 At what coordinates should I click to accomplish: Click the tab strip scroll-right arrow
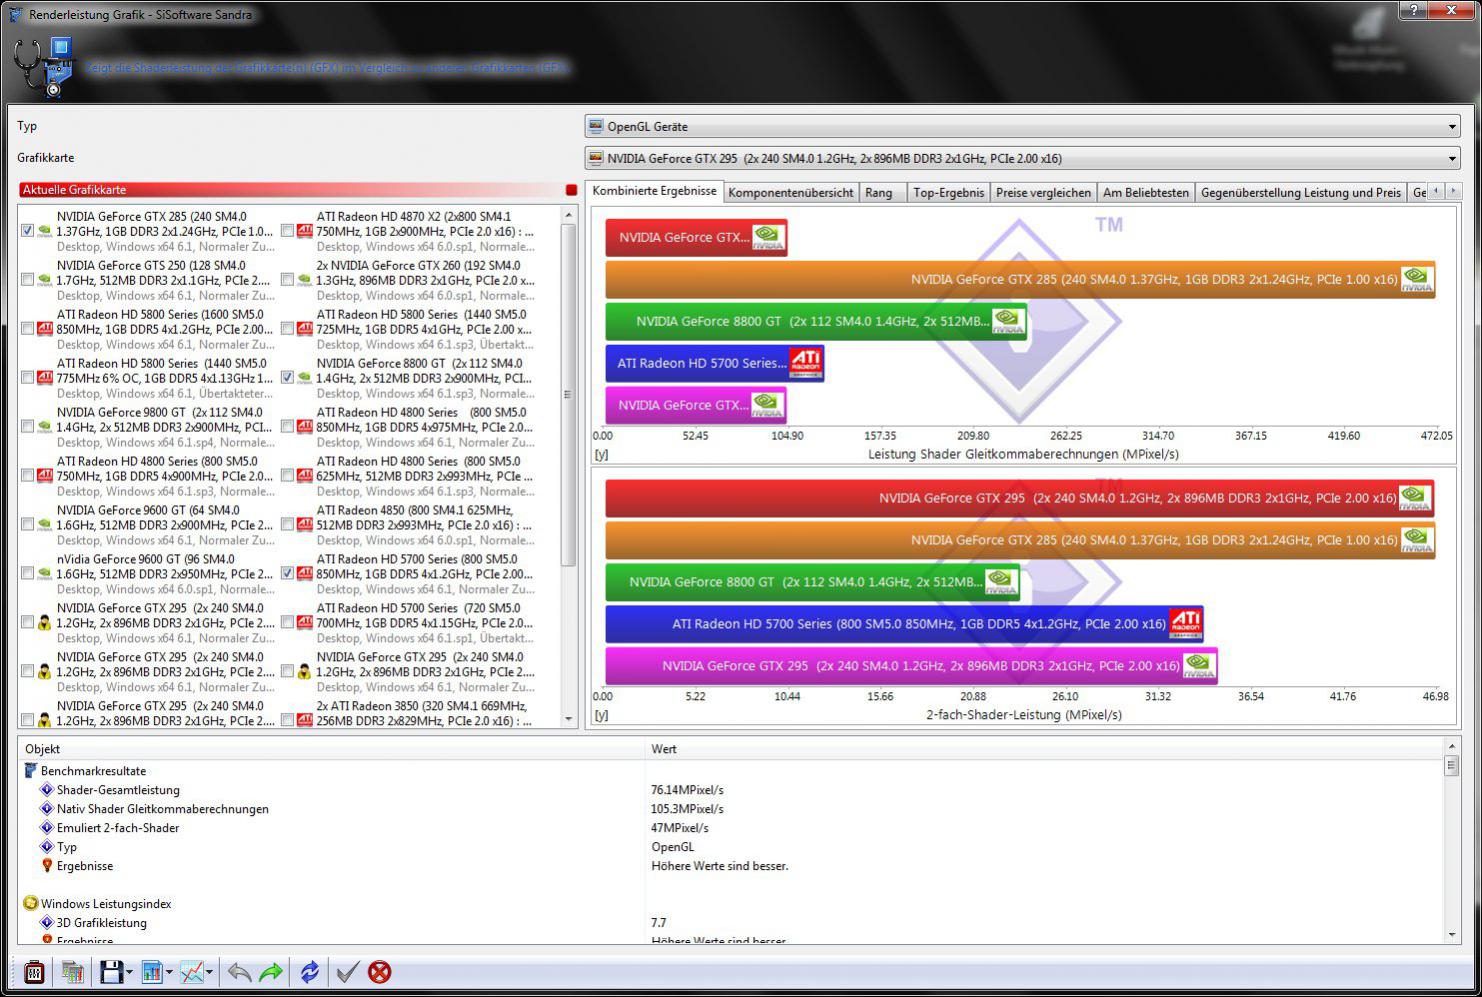coord(1453,191)
